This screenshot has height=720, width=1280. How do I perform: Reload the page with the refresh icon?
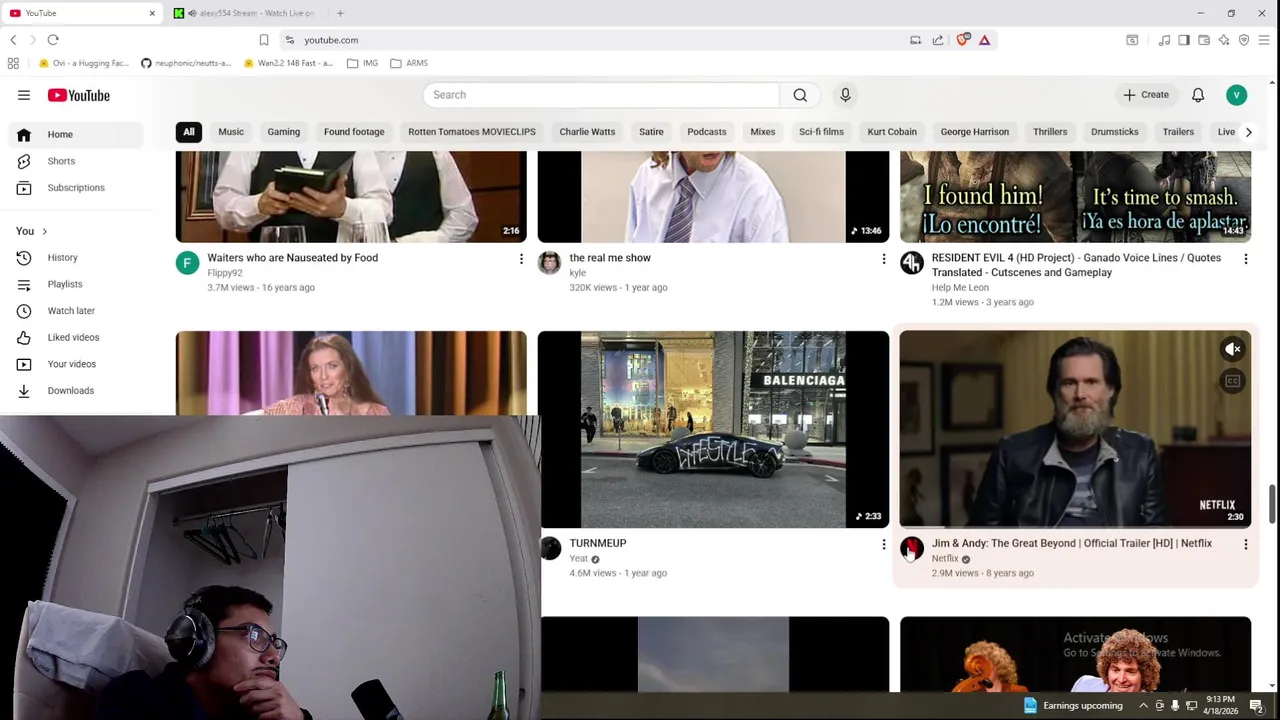53,40
